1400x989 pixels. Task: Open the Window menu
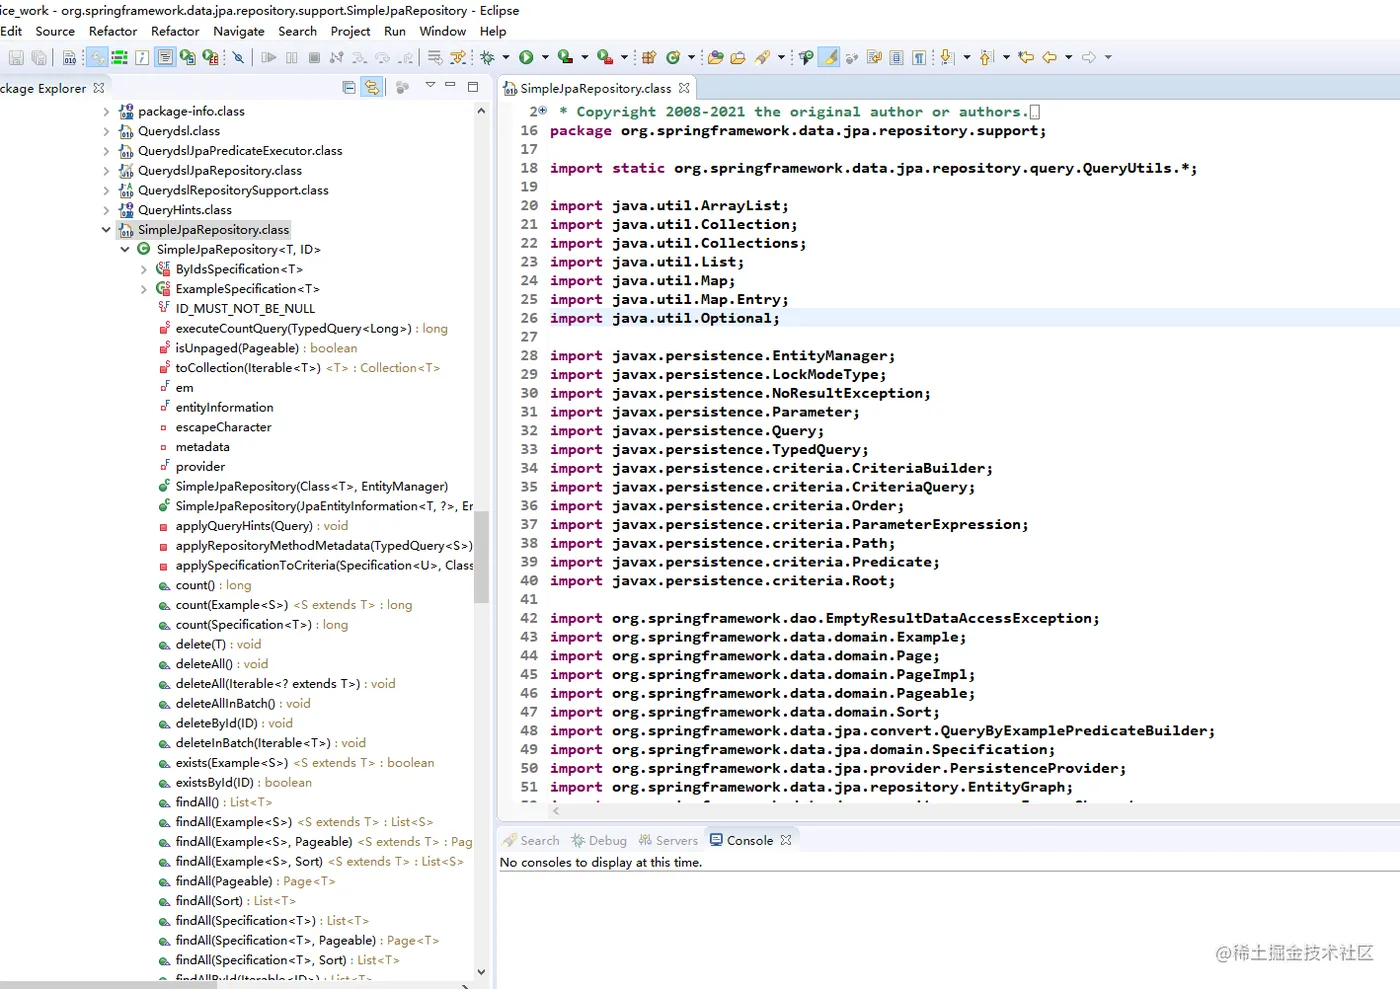(x=442, y=31)
